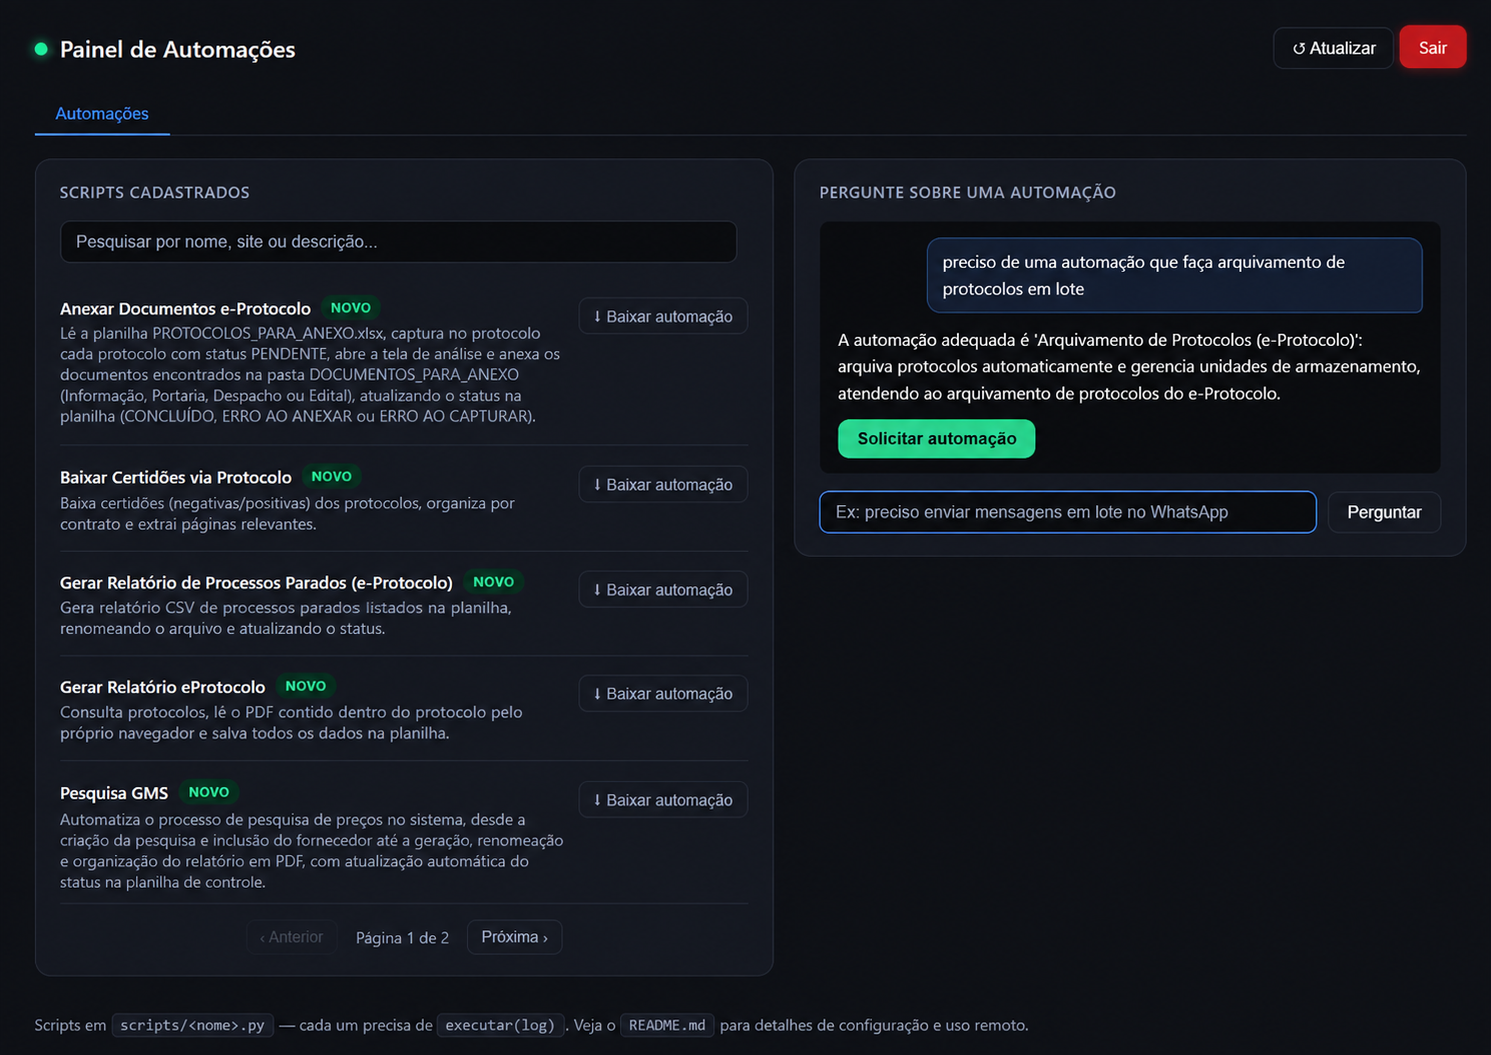Click the scripts/<nome>.py code label
The image size is (1491, 1055).
point(192,1025)
